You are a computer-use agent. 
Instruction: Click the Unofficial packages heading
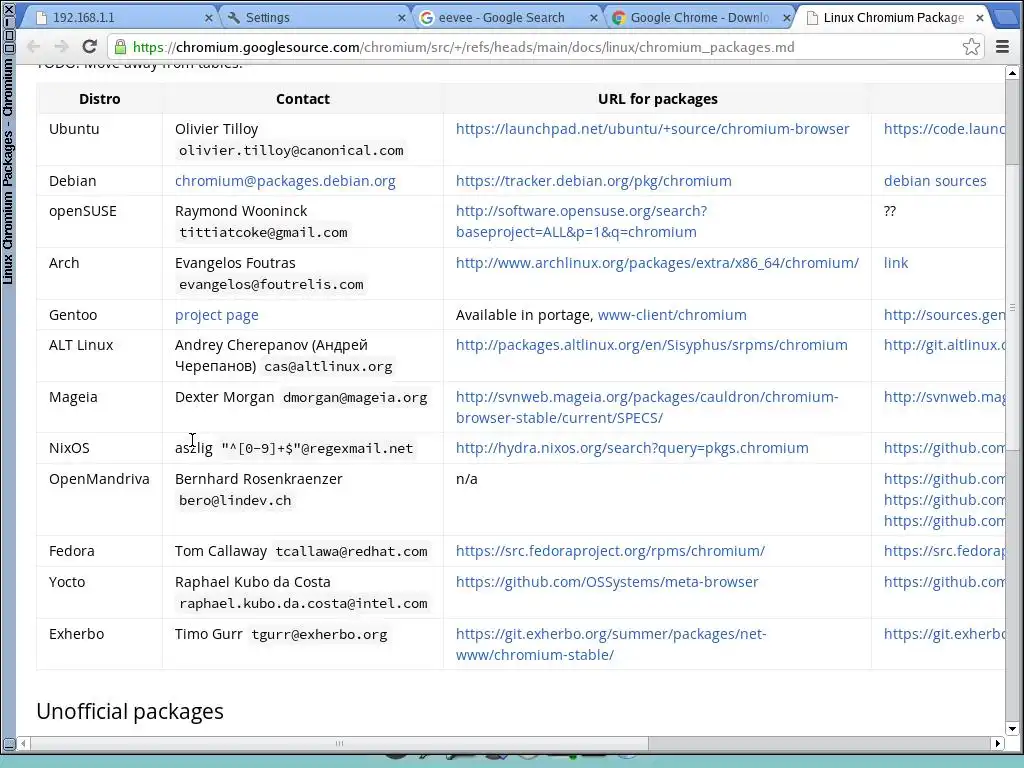click(130, 711)
